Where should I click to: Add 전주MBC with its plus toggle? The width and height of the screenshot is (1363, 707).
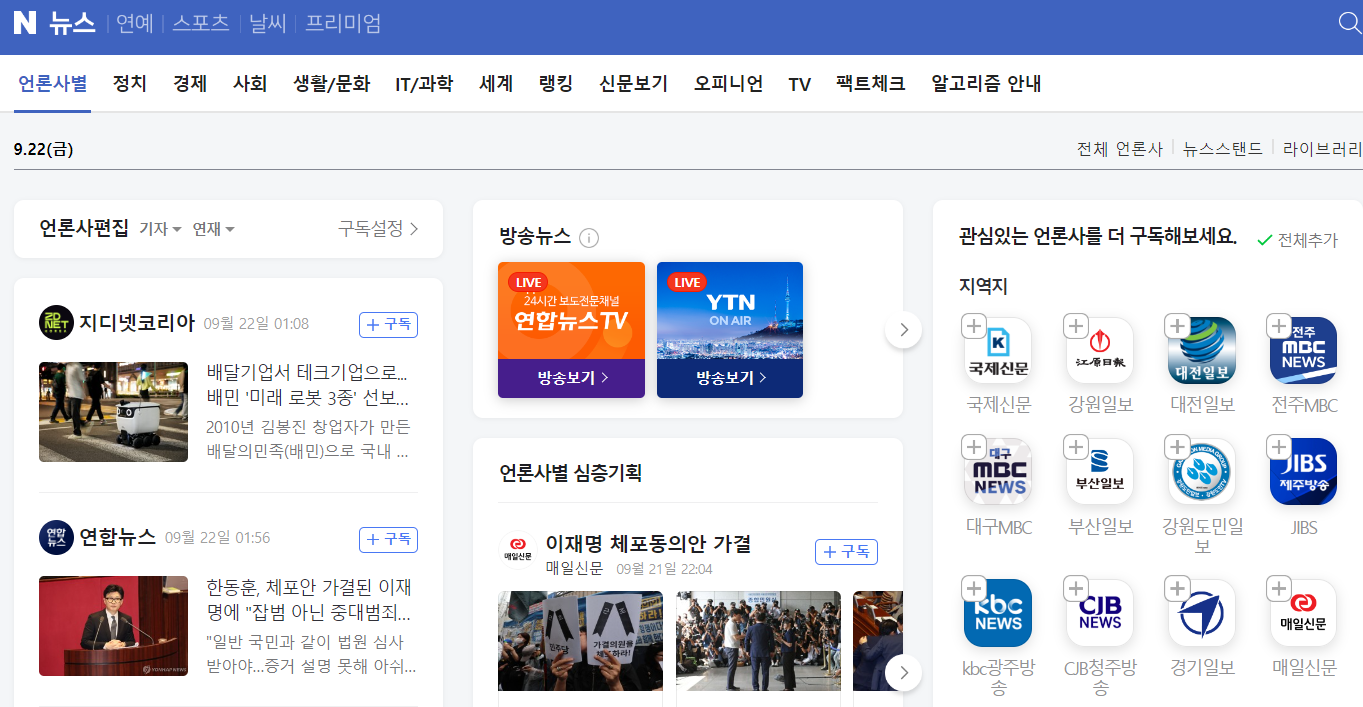click(x=1279, y=325)
